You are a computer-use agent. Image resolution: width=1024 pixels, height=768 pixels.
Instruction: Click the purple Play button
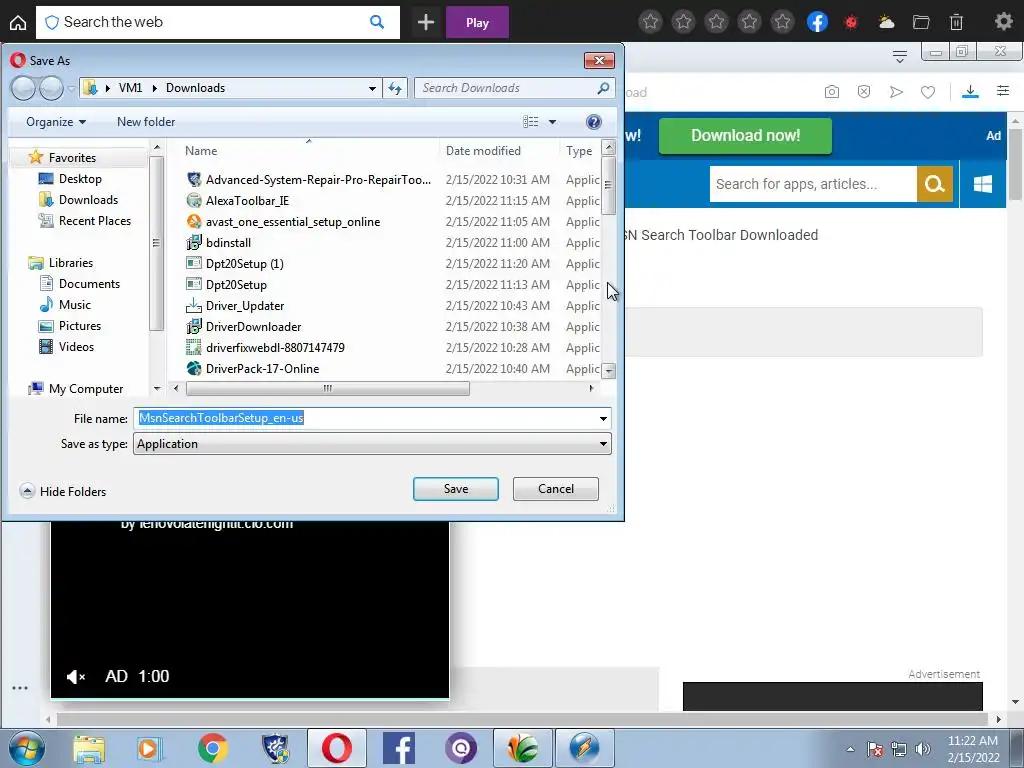point(477,22)
